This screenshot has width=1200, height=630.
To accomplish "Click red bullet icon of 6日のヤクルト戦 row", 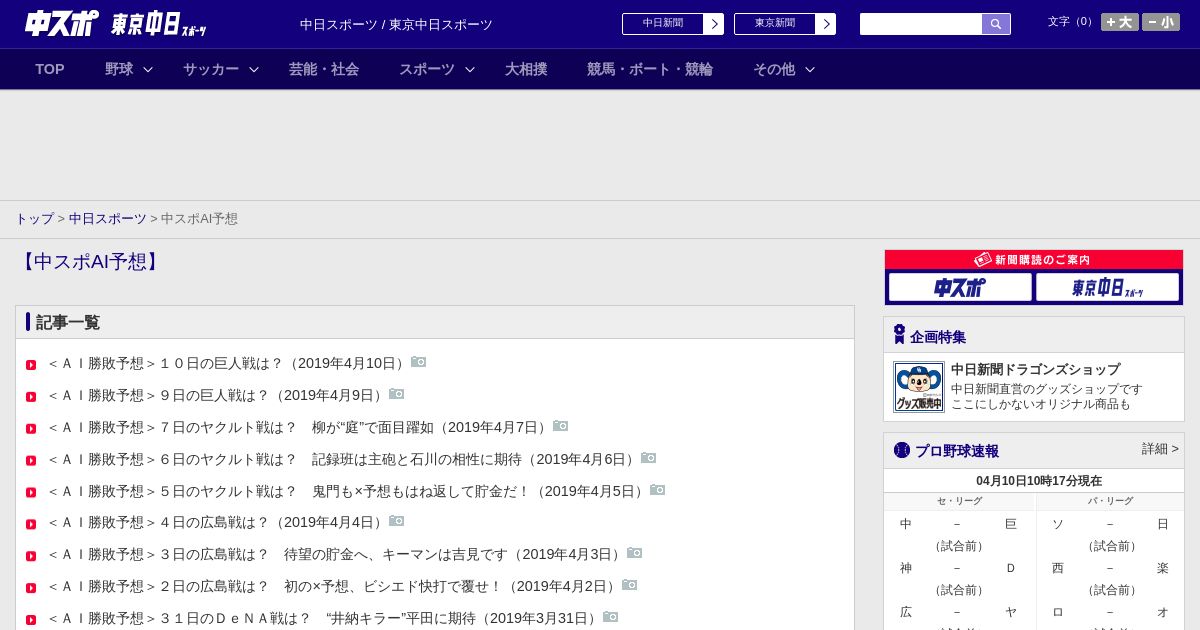I will pos(31,461).
